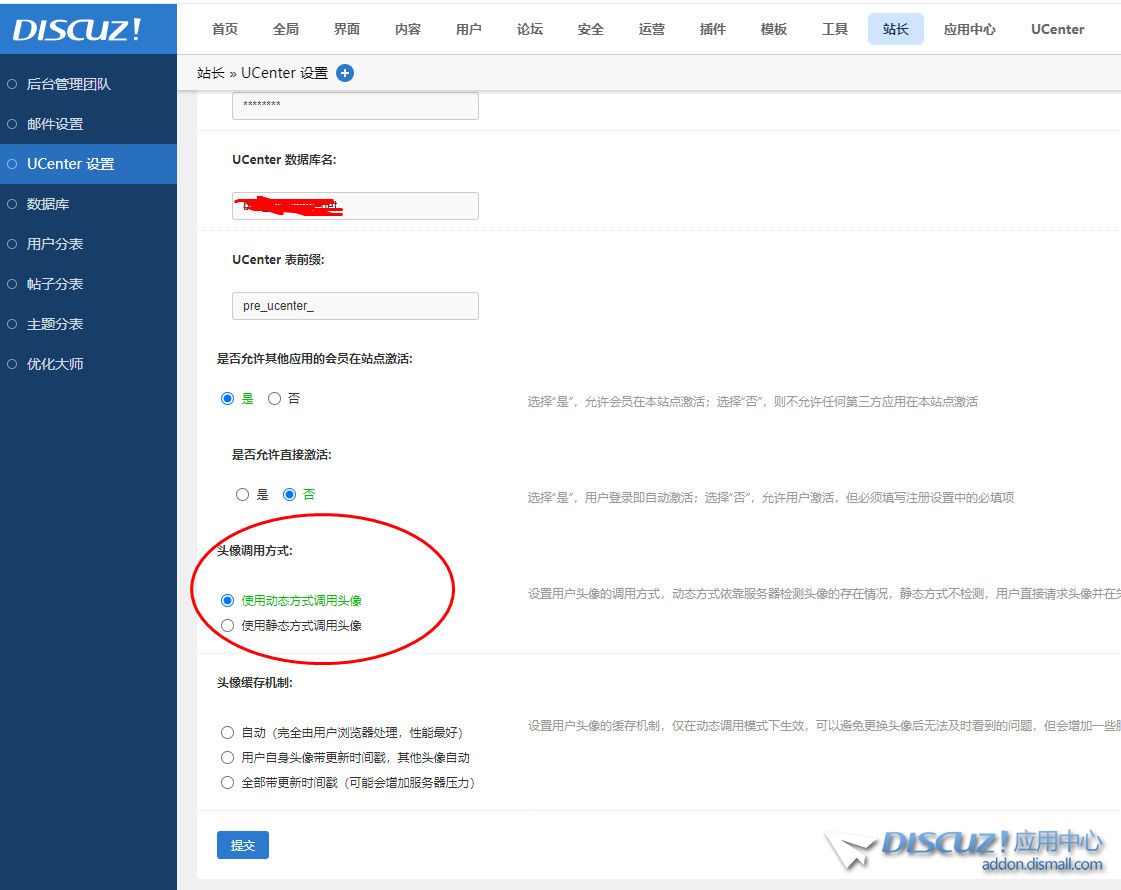Click the UCenter 数据库名 input field
The image size is (1121, 890).
(355, 206)
